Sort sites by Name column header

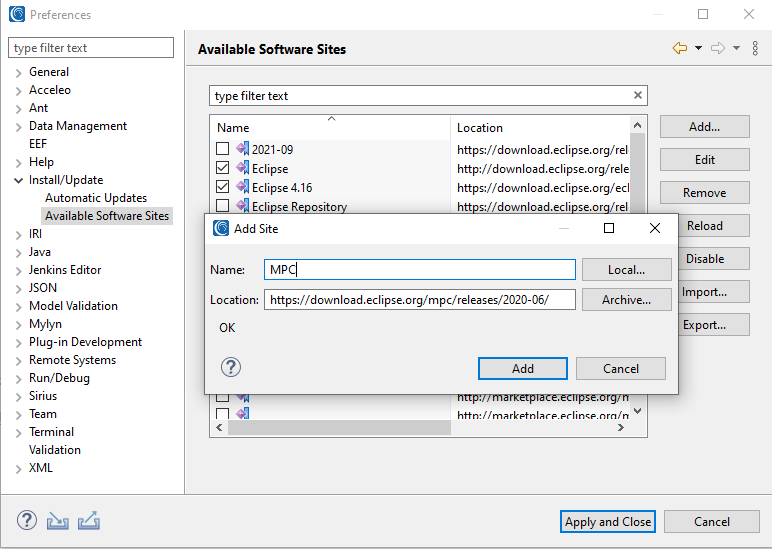pyautogui.click(x=330, y=128)
